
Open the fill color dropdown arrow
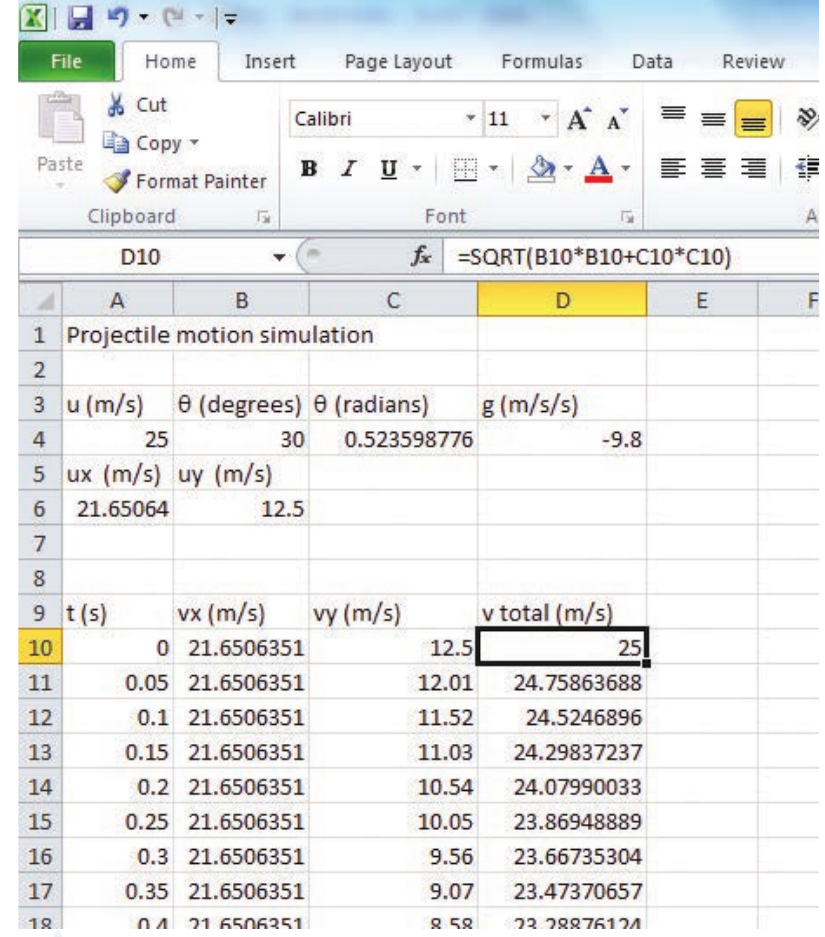[568, 169]
